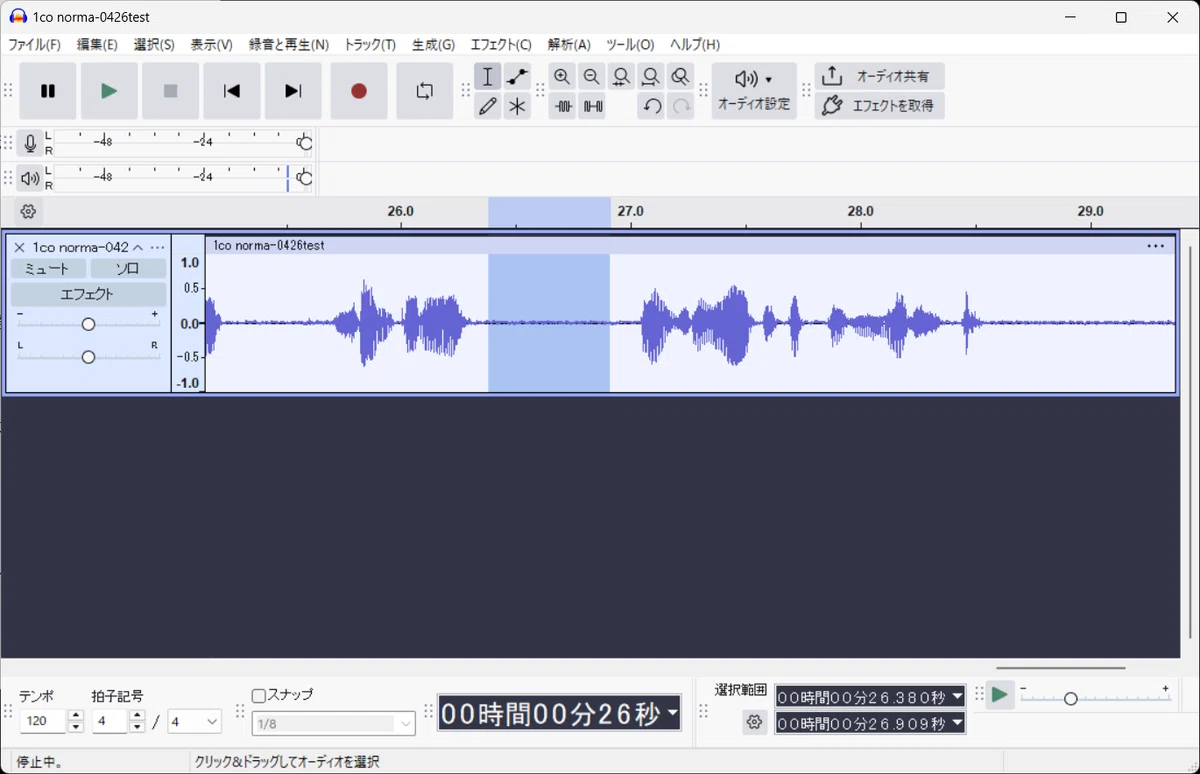
Task: Open selection end time format arrow
Action: pos(957,722)
